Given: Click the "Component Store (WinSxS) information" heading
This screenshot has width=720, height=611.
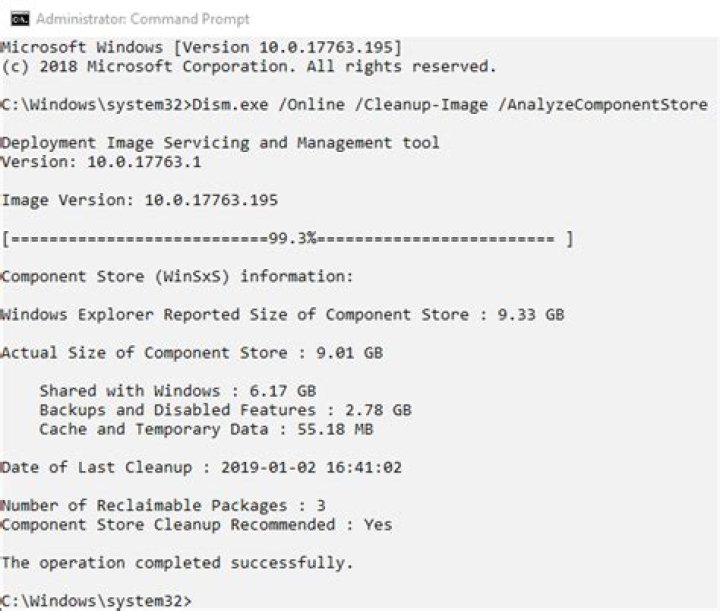Looking at the screenshot, I should click(x=177, y=276).
